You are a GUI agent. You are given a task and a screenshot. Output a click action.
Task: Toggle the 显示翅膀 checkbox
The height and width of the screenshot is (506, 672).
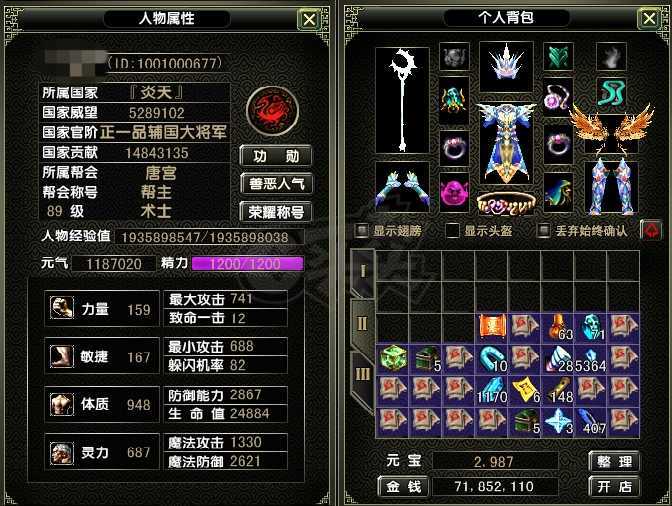tap(362, 231)
